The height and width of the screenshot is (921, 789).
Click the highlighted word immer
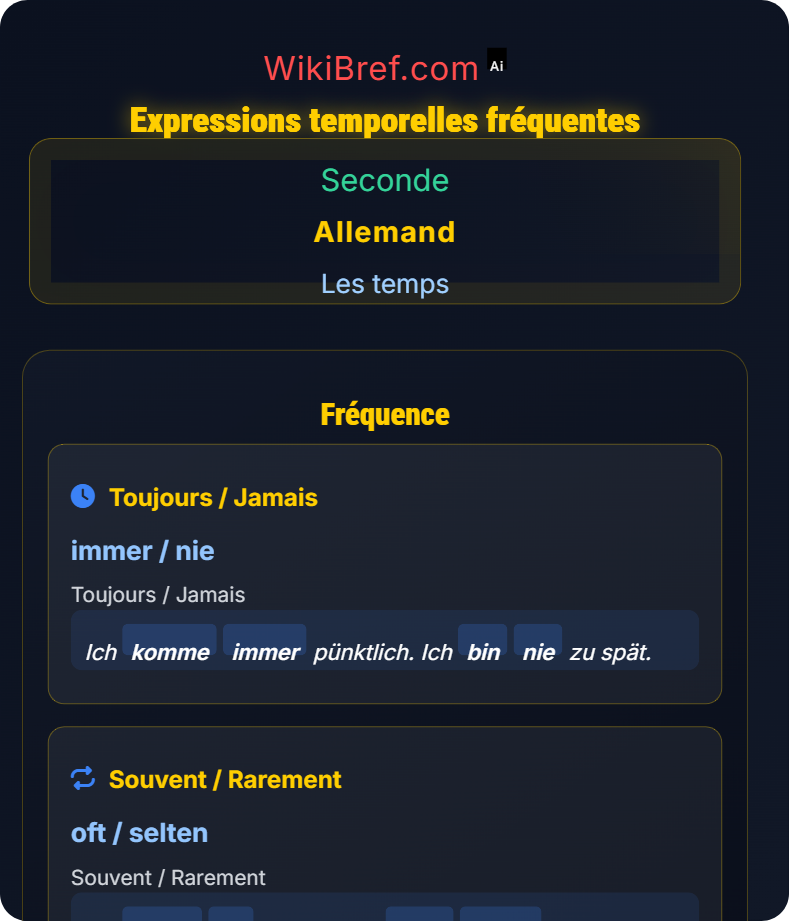pyautogui.click(x=265, y=651)
